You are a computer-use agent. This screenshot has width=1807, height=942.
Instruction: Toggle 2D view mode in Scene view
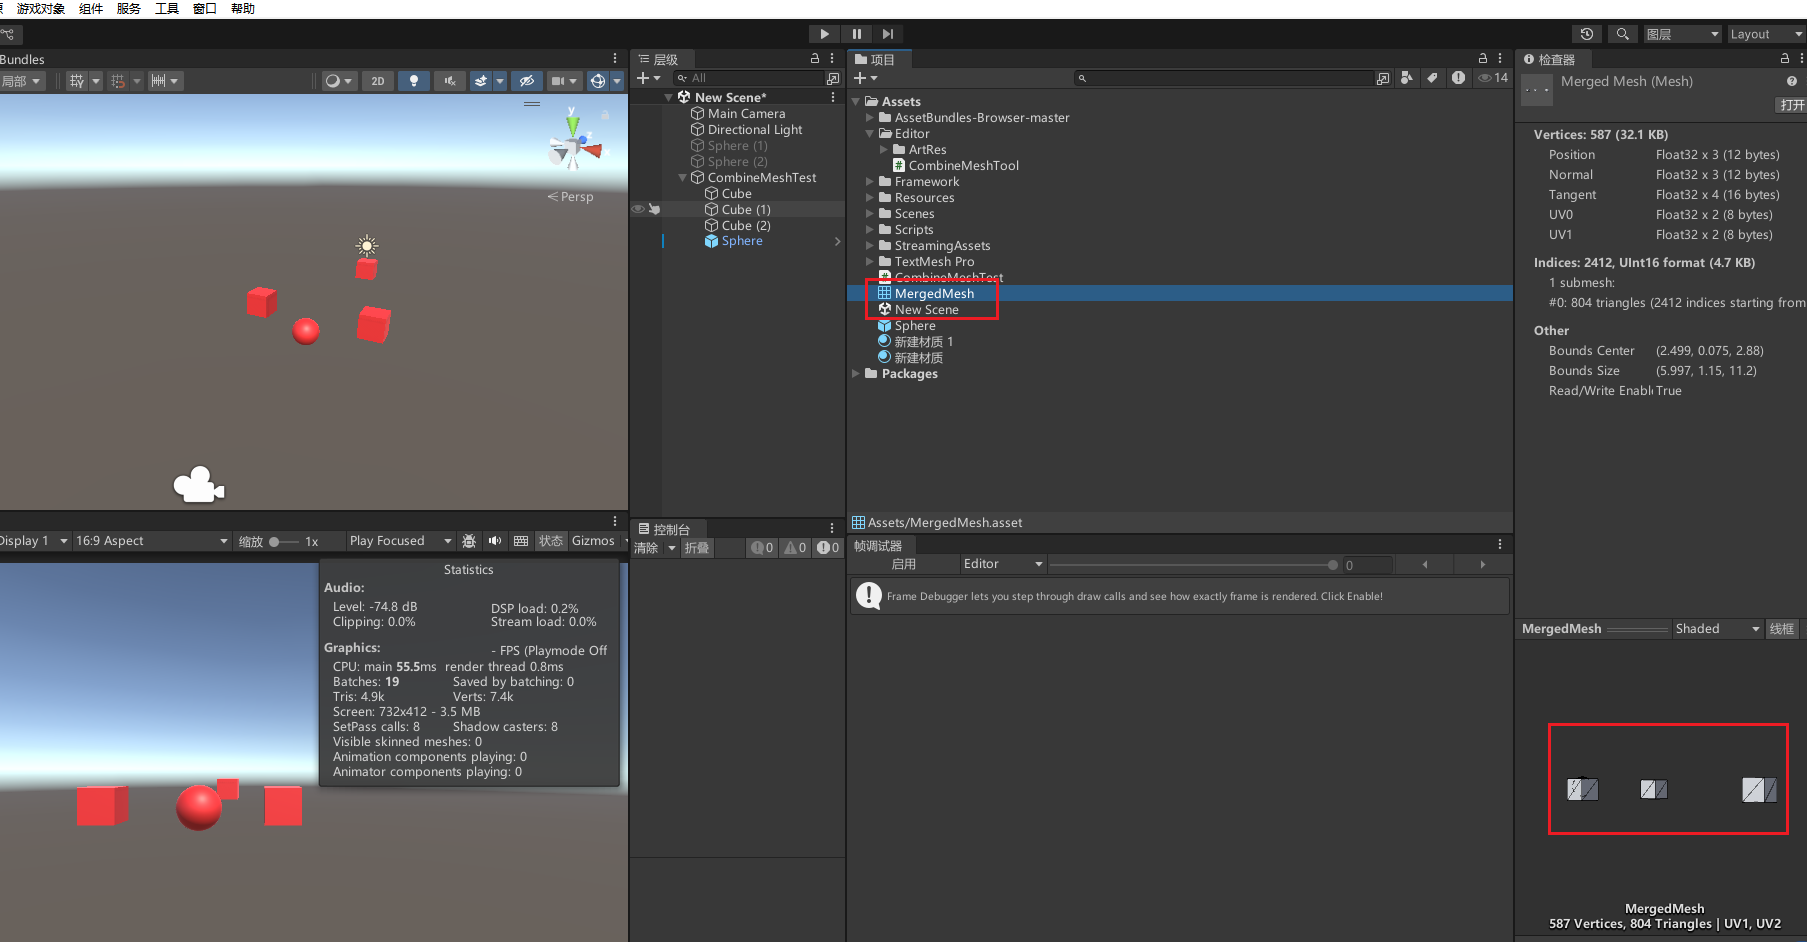pos(377,81)
